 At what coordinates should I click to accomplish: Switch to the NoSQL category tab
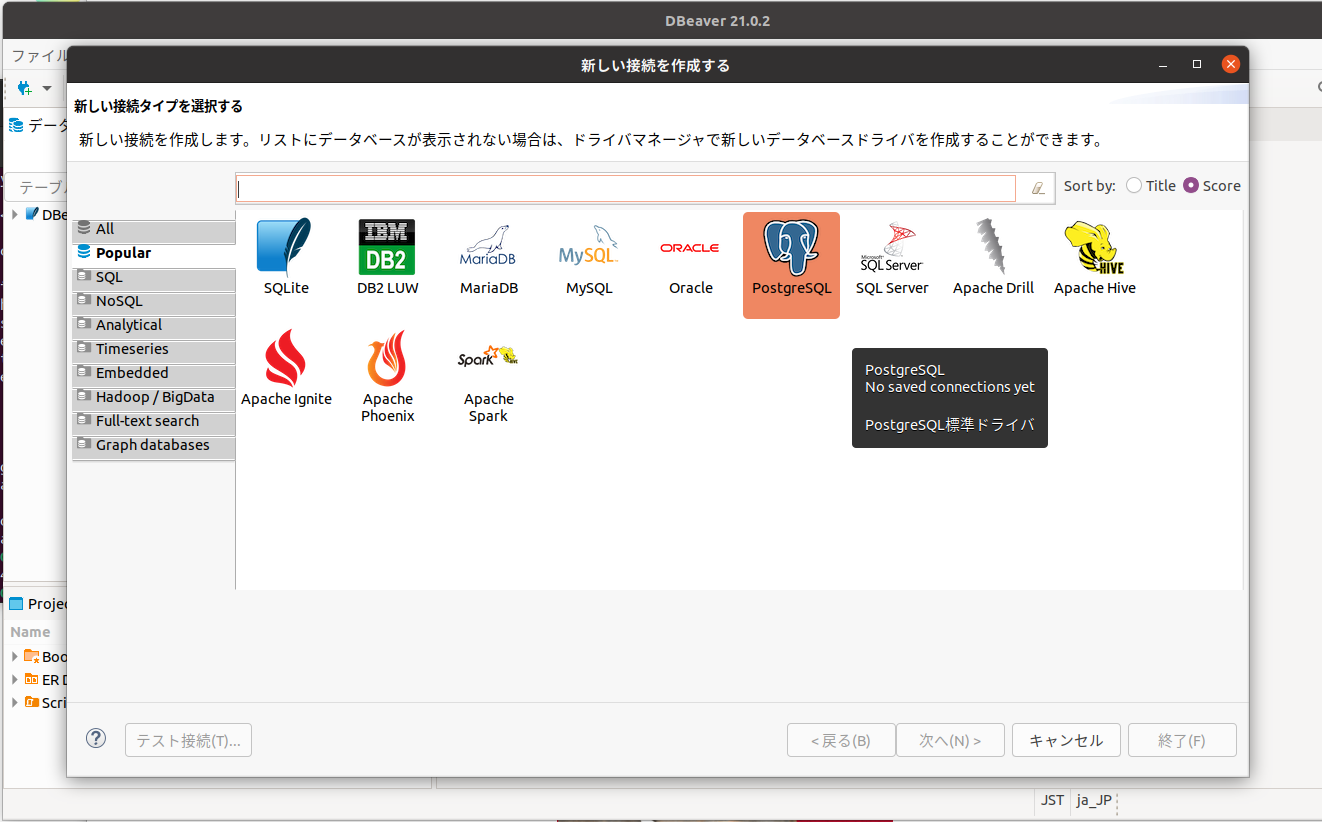tap(119, 301)
